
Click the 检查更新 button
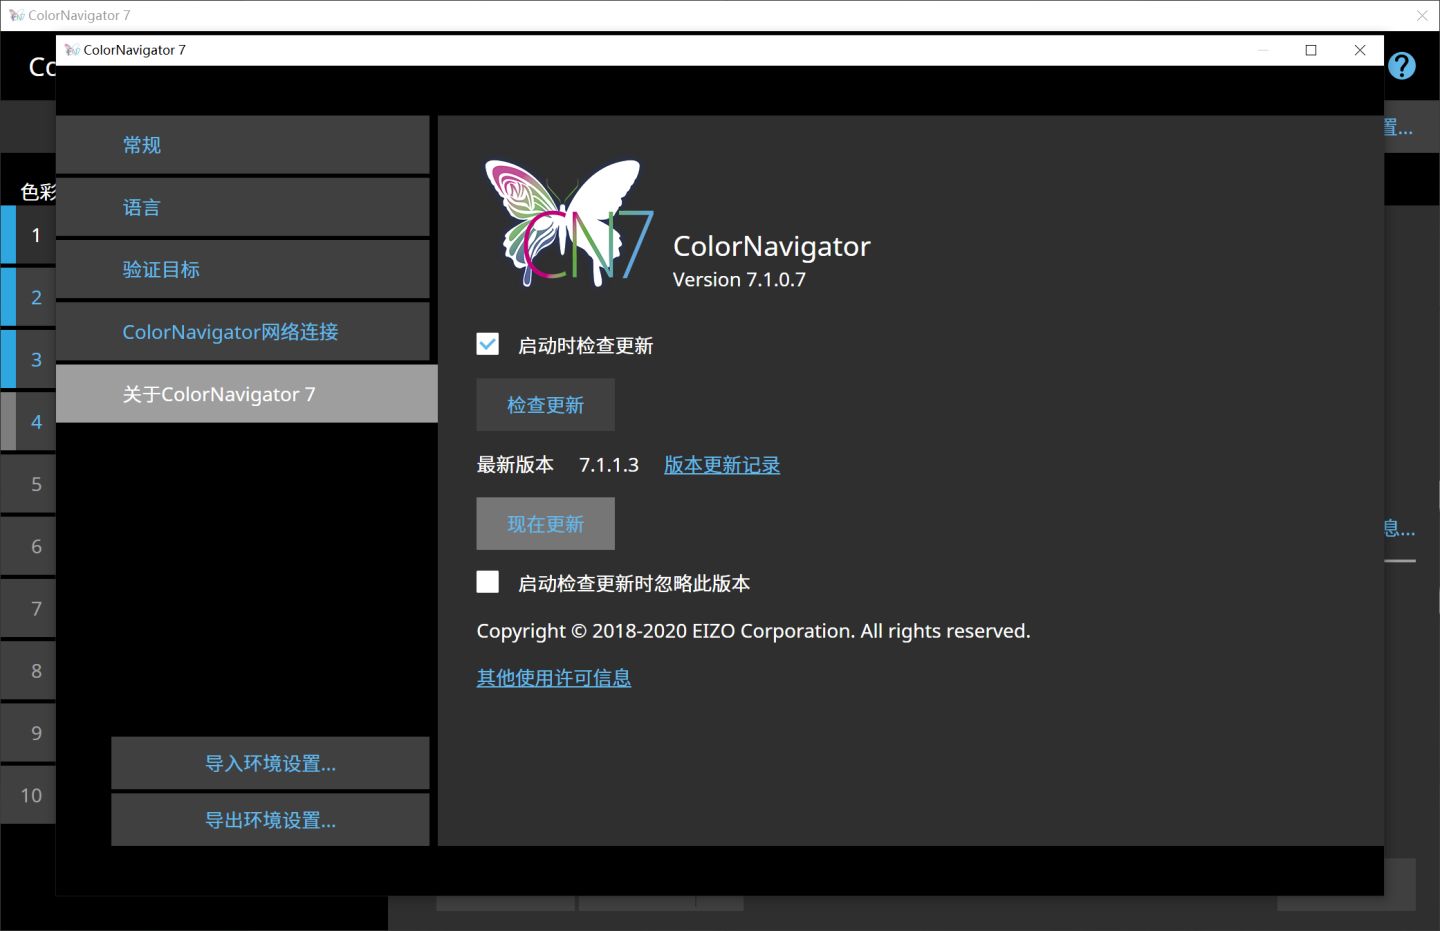pyautogui.click(x=545, y=405)
